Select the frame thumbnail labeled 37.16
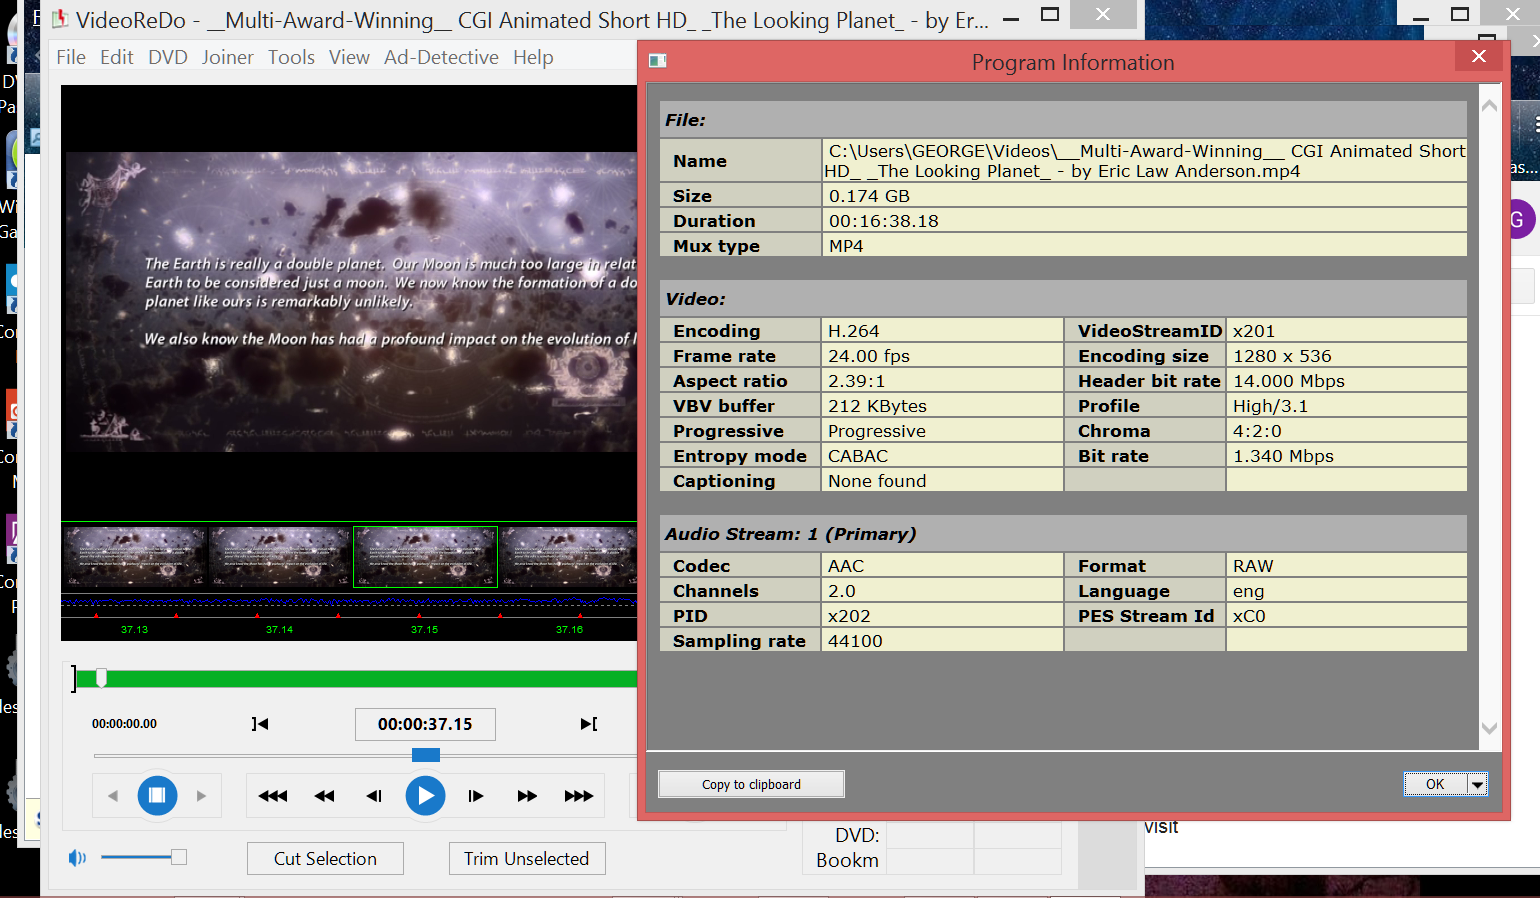This screenshot has height=898, width=1540. (x=568, y=557)
